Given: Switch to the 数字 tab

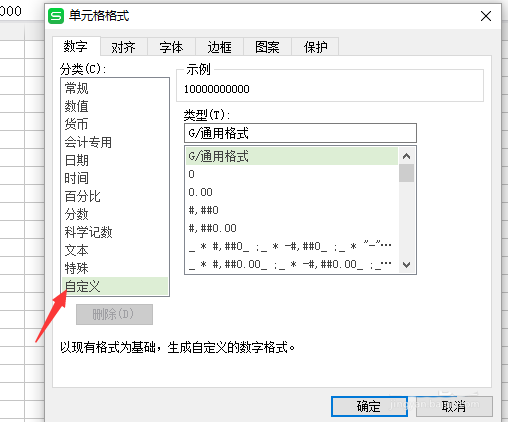Looking at the screenshot, I should point(76,46).
